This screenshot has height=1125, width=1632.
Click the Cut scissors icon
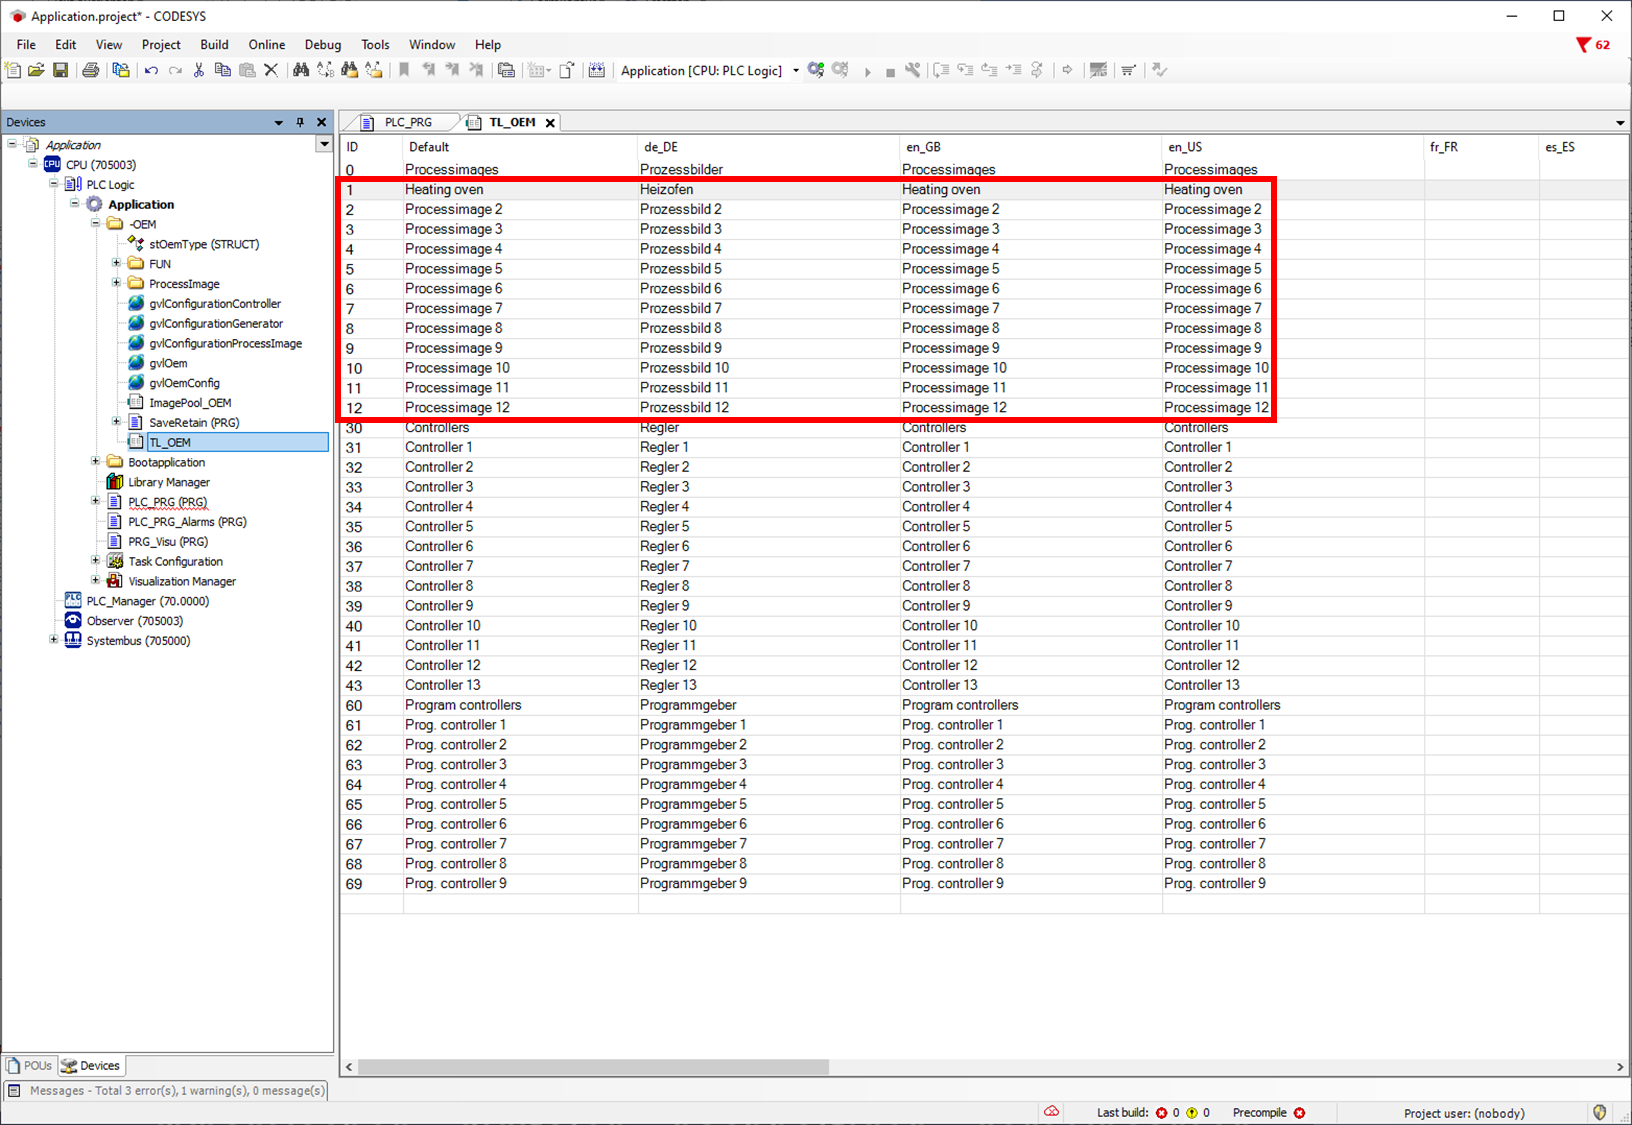pyautogui.click(x=199, y=70)
